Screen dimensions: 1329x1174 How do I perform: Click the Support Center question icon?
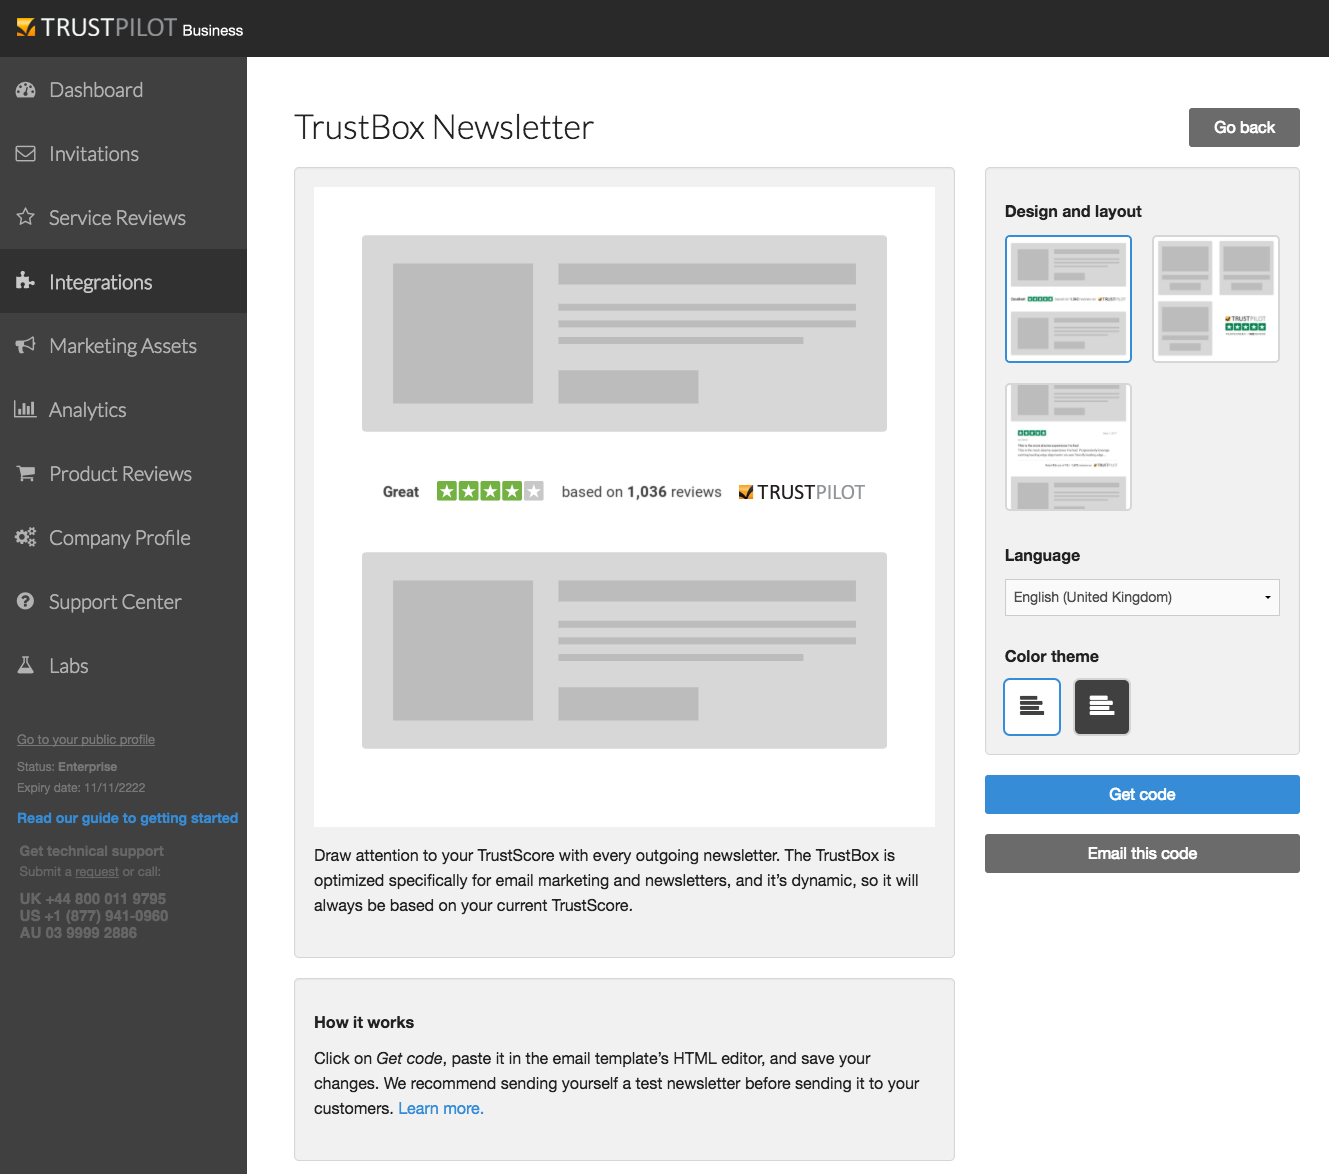pos(26,601)
